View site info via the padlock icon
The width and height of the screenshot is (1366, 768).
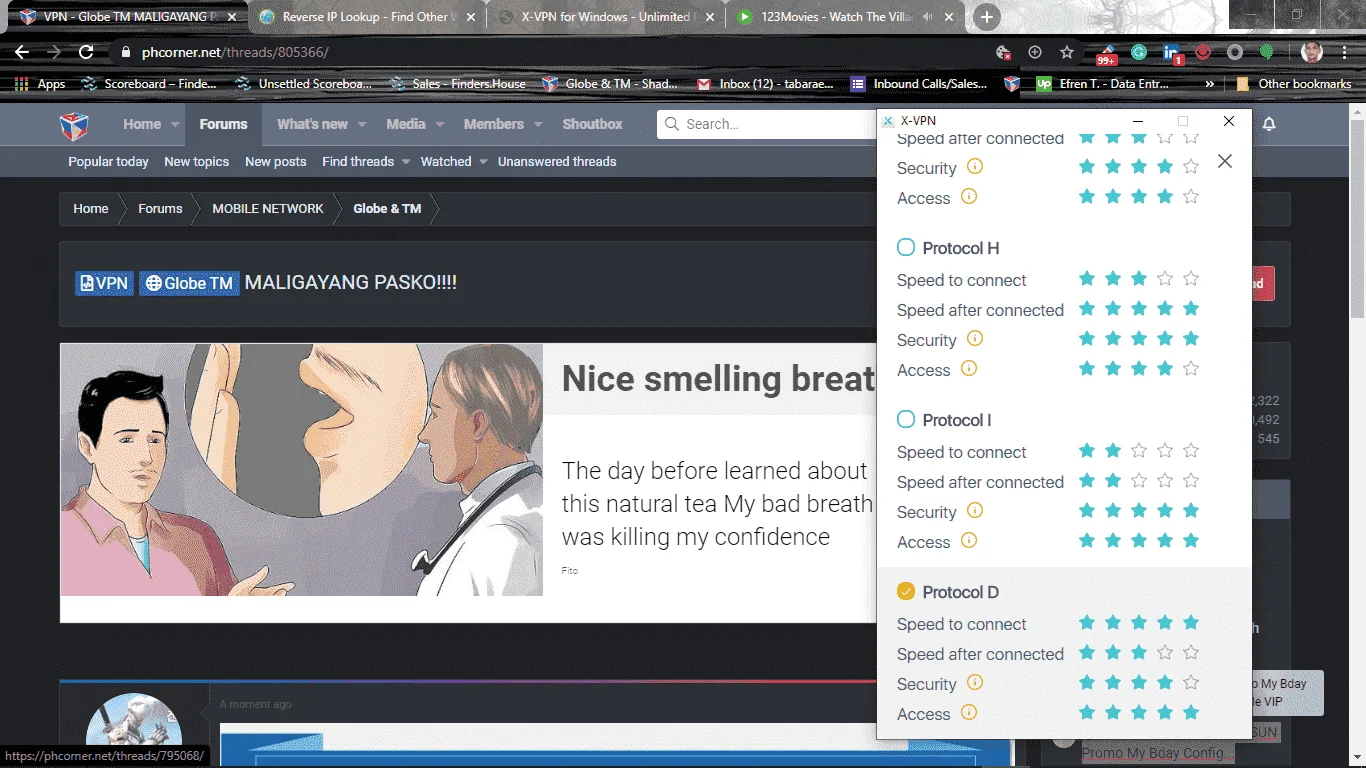click(x=125, y=52)
